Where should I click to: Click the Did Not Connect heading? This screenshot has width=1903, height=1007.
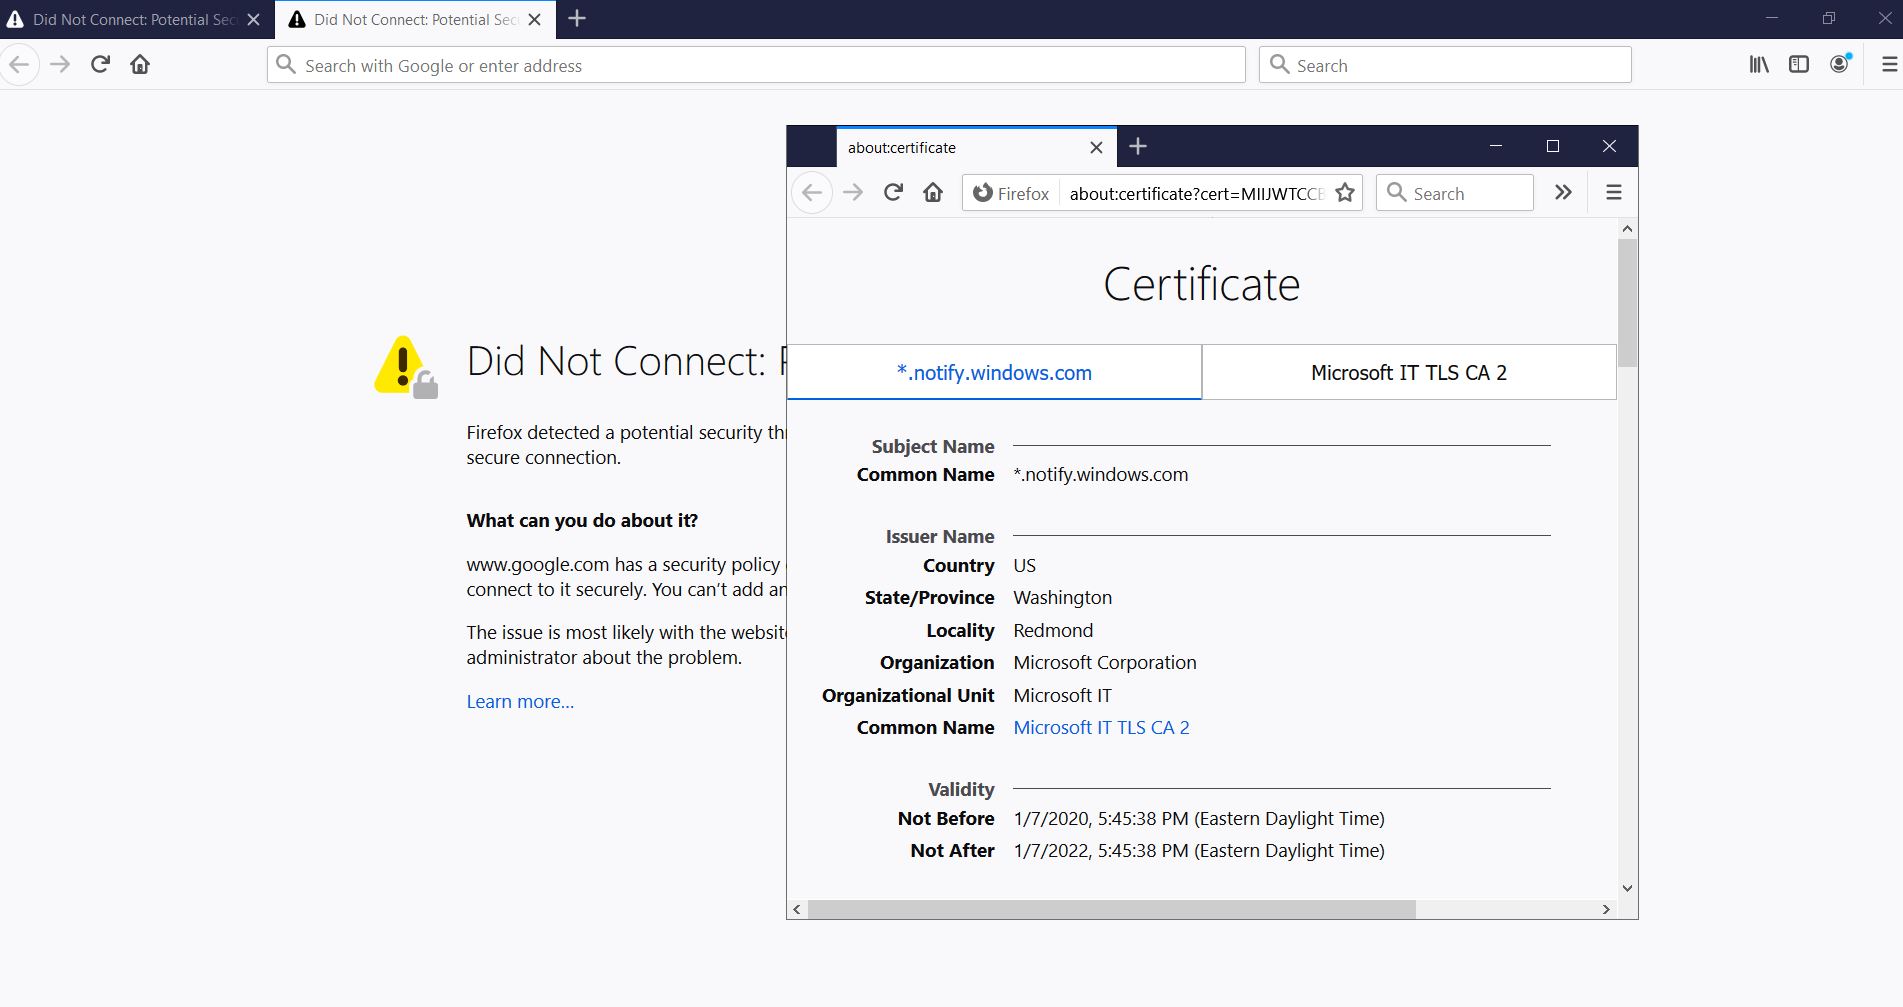pyautogui.click(x=627, y=362)
